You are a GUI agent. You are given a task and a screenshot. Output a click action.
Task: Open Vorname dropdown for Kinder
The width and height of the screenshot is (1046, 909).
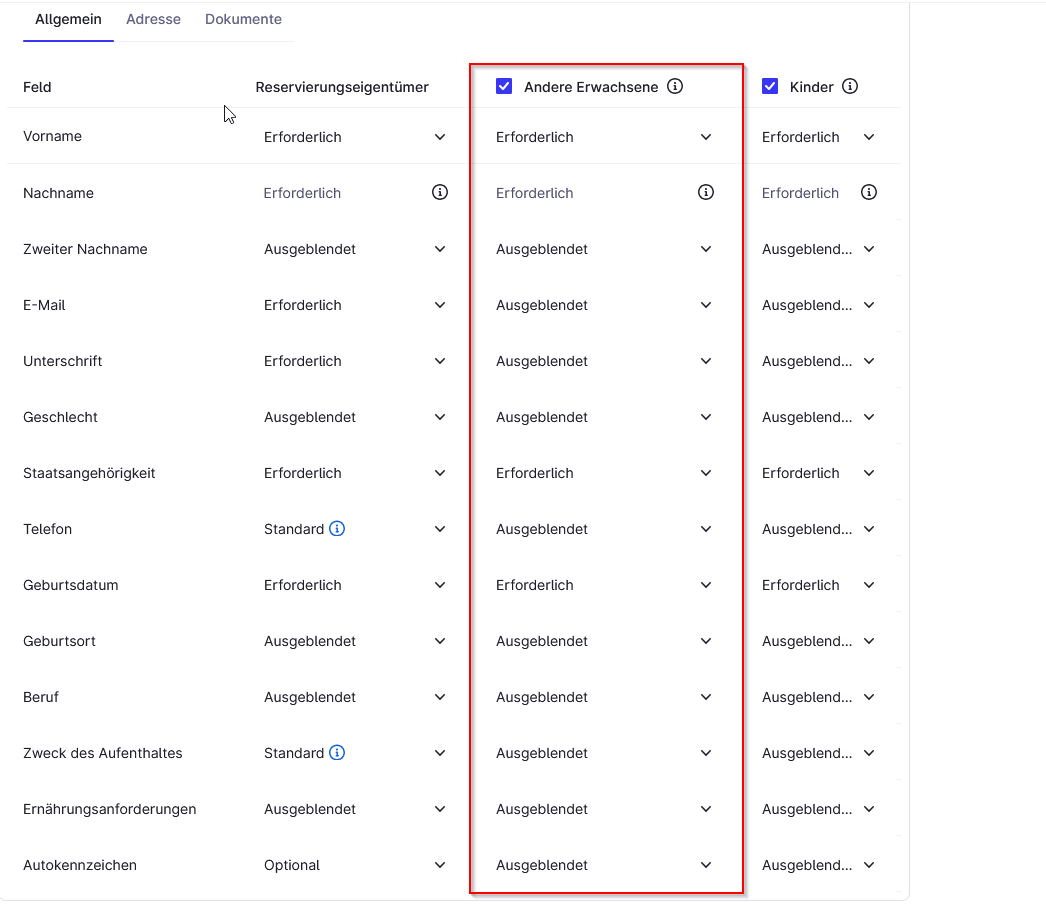(x=819, y=137)
